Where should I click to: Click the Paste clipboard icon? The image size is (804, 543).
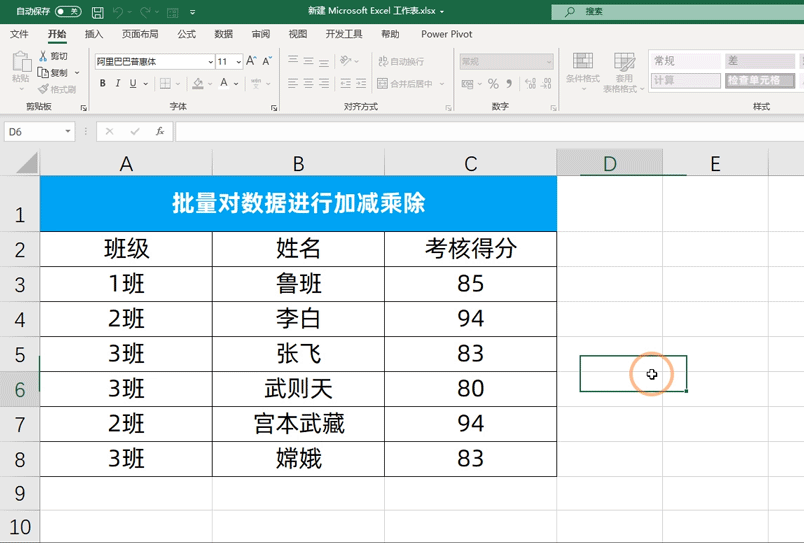pyautogui.click(x=21, y=62)
